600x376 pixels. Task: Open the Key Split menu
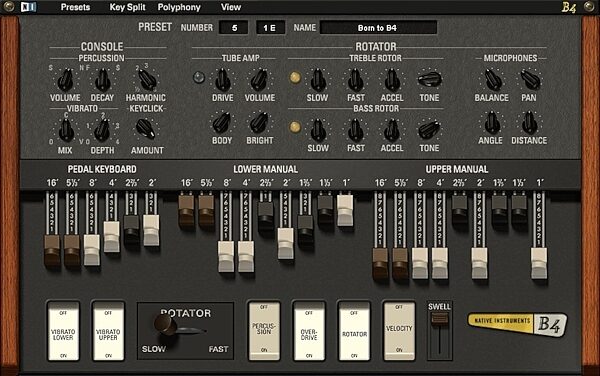[127, 7]
